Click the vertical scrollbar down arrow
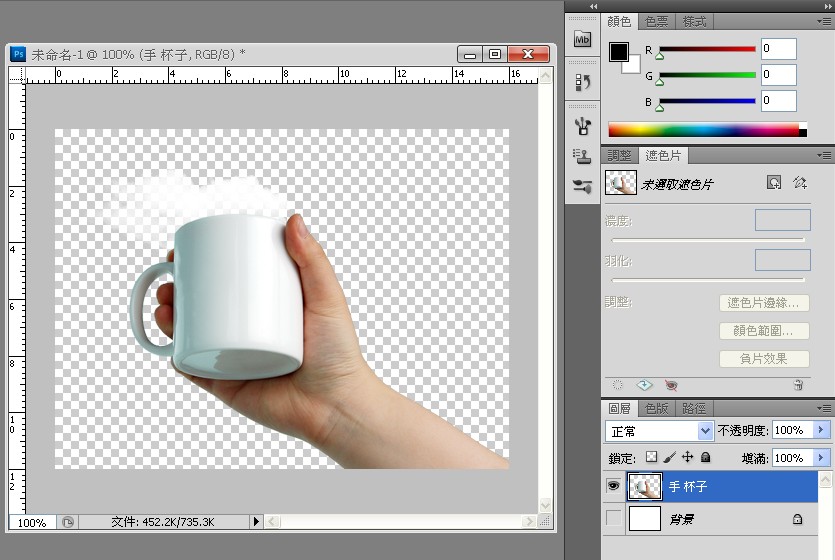The height and width of the screenshot is (560, 835). (545, 504)
